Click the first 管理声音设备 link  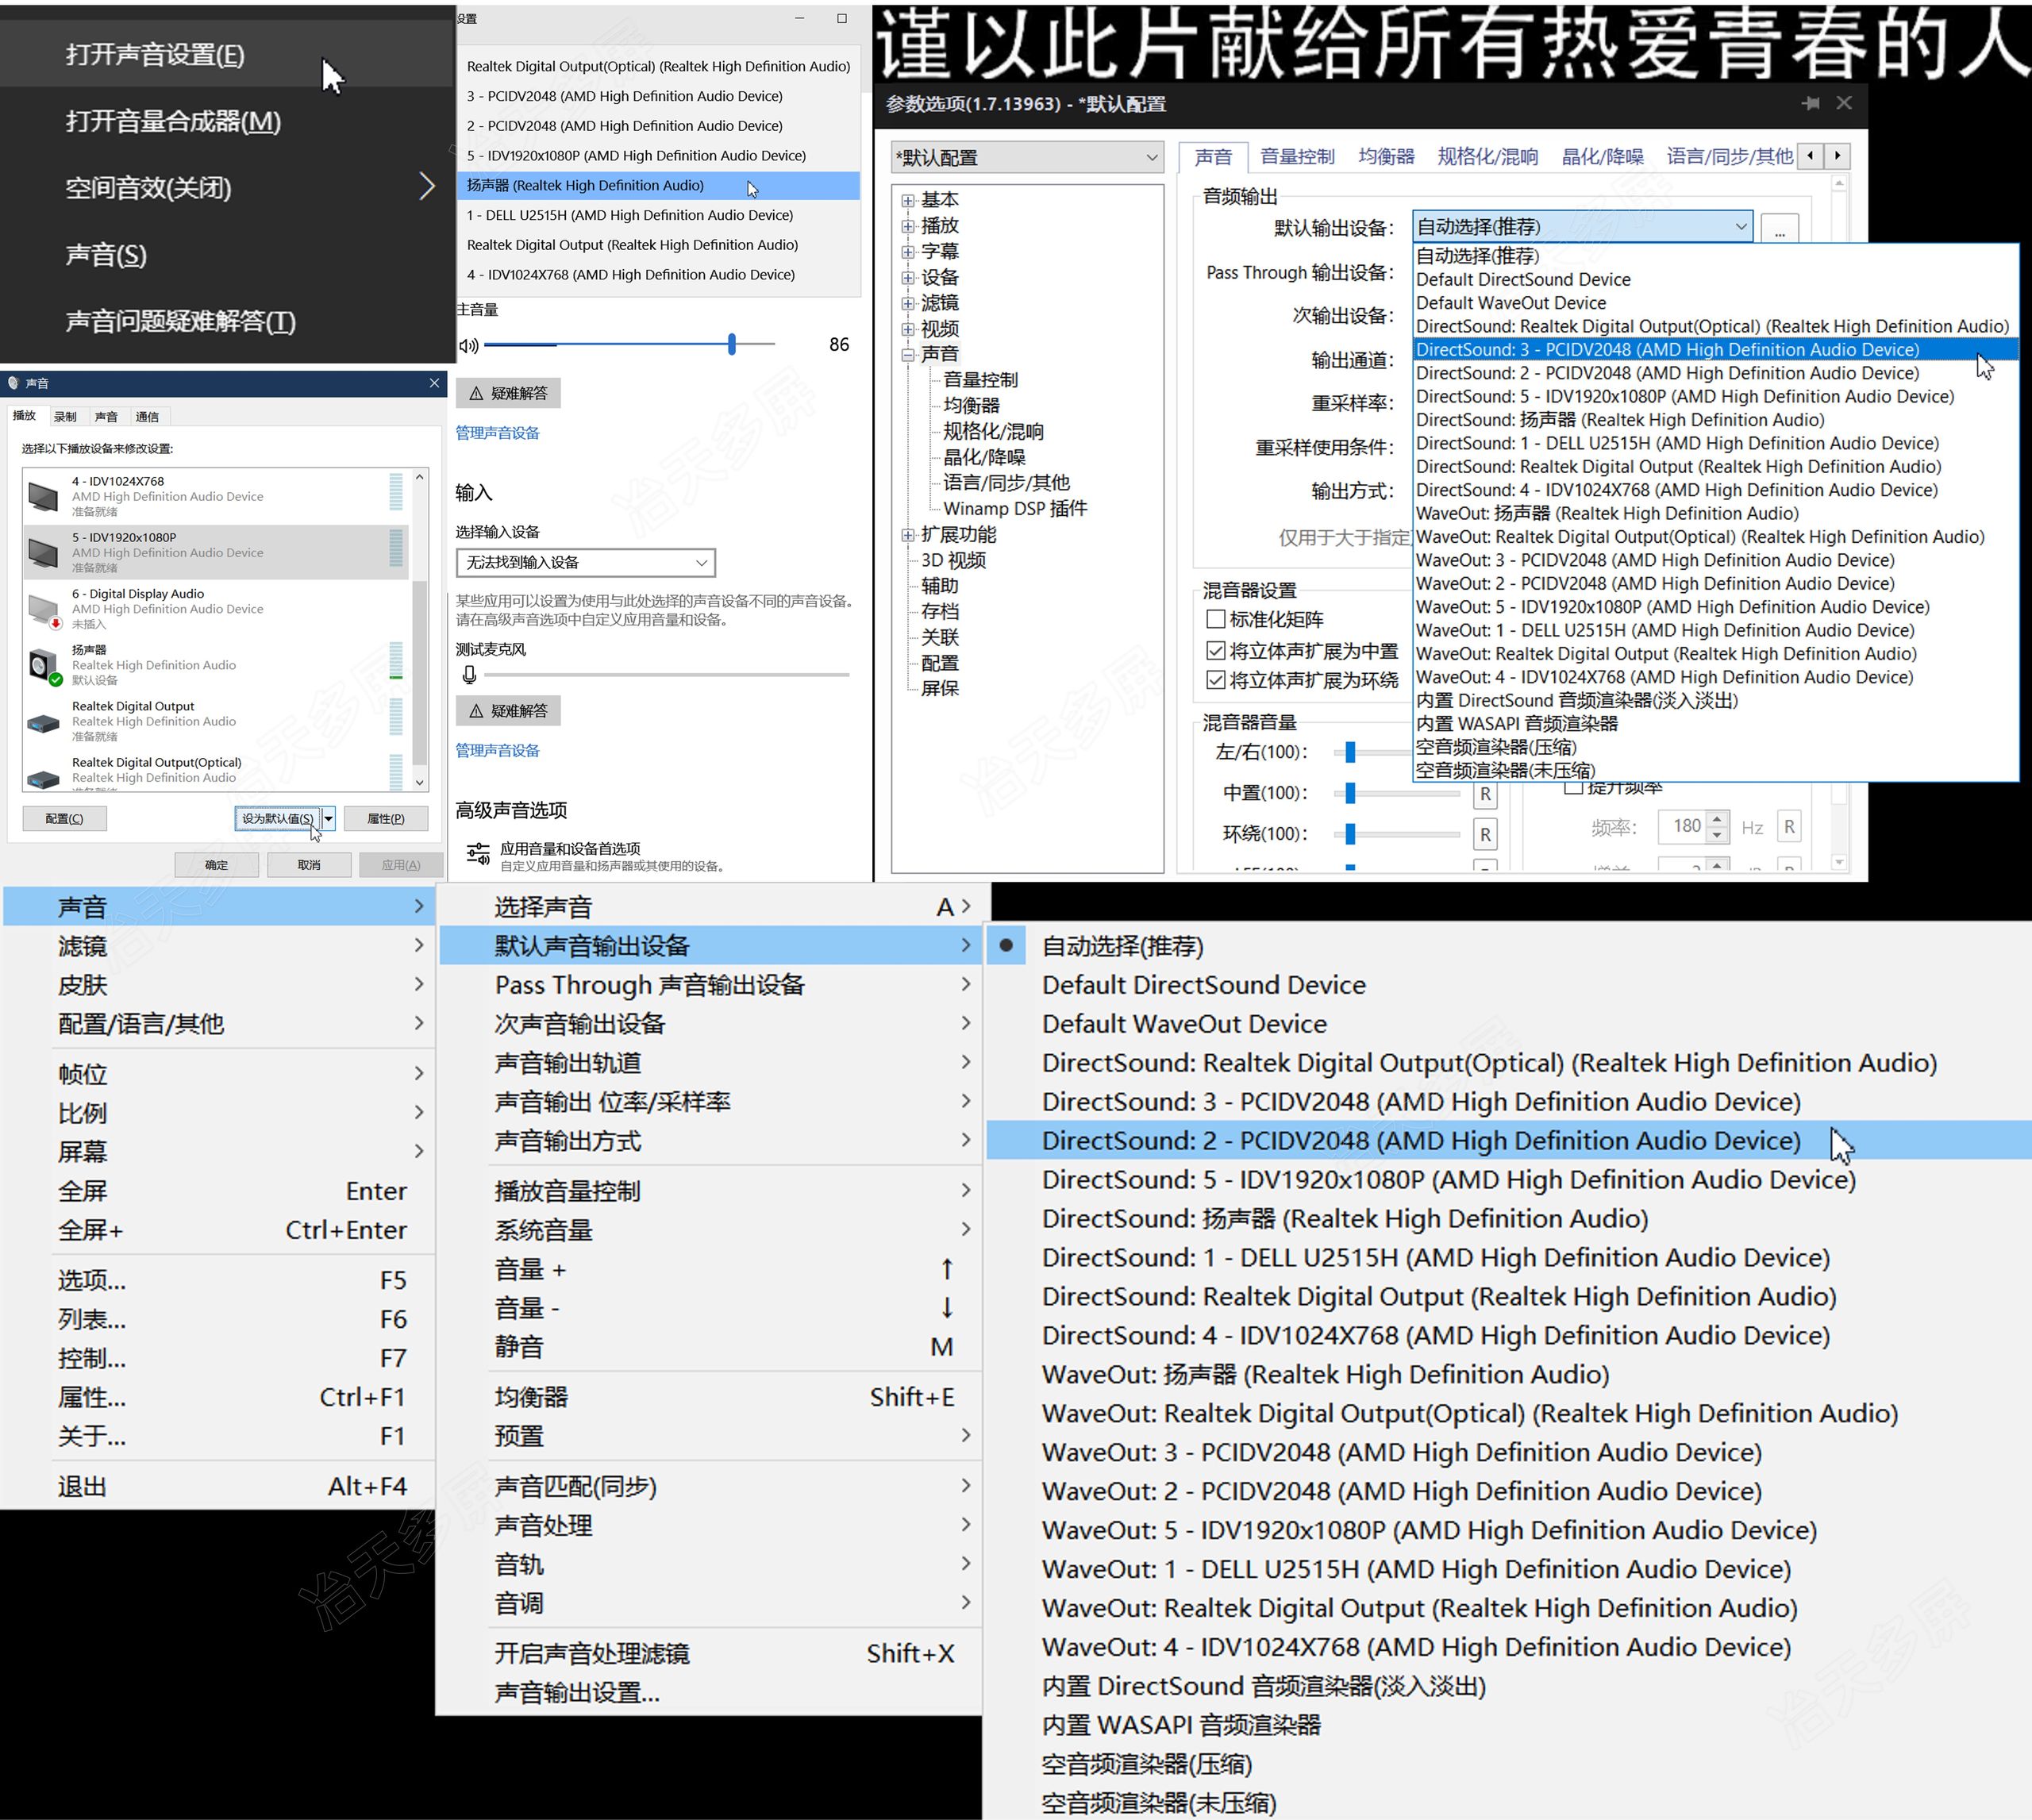[497, 433]
